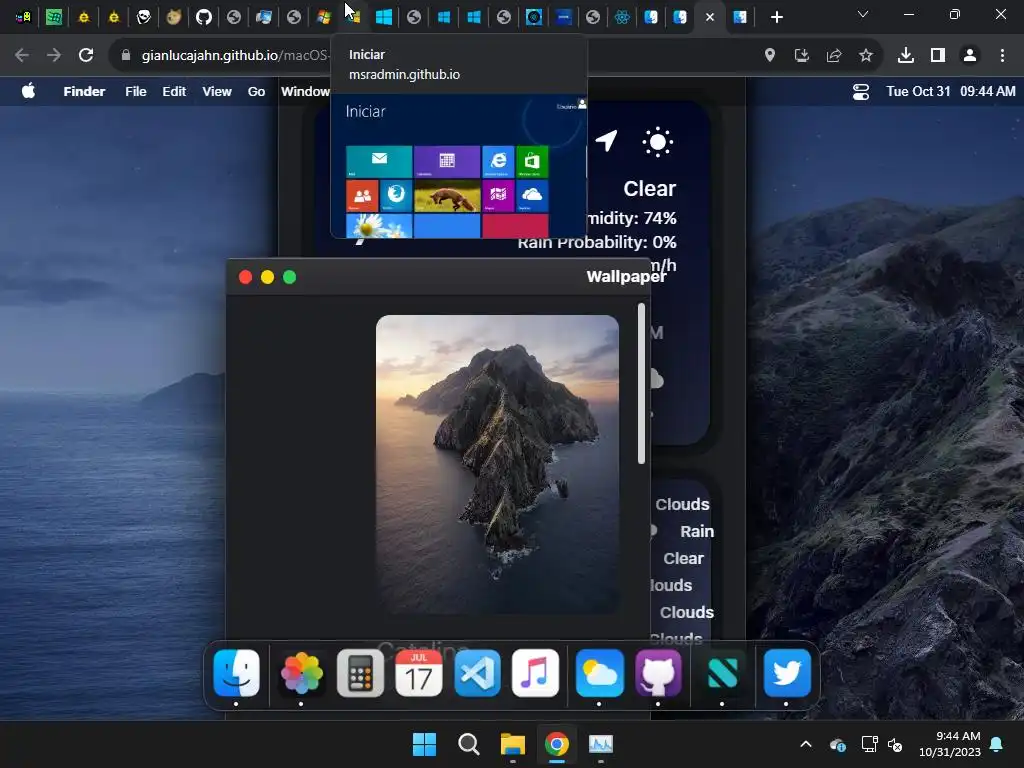The height and width of the screenshot is (768, 1024).
Task: Switch to the Windows XP flag tab
Action: [x=324, y=17]
